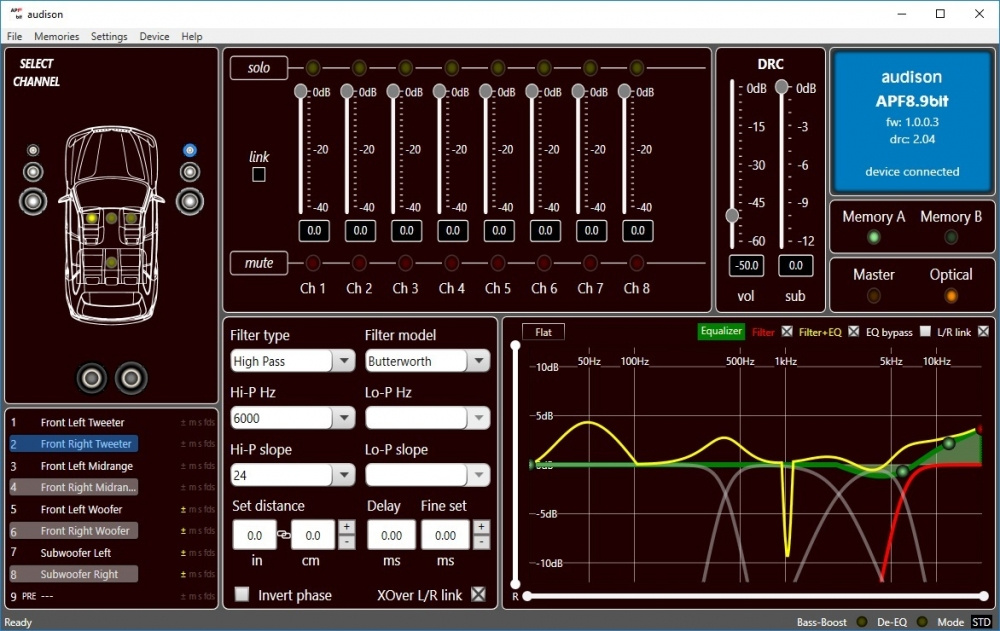Click the Optical input indicator
The height and width of the screenshot is (631, 1000).
click(951, 296)
